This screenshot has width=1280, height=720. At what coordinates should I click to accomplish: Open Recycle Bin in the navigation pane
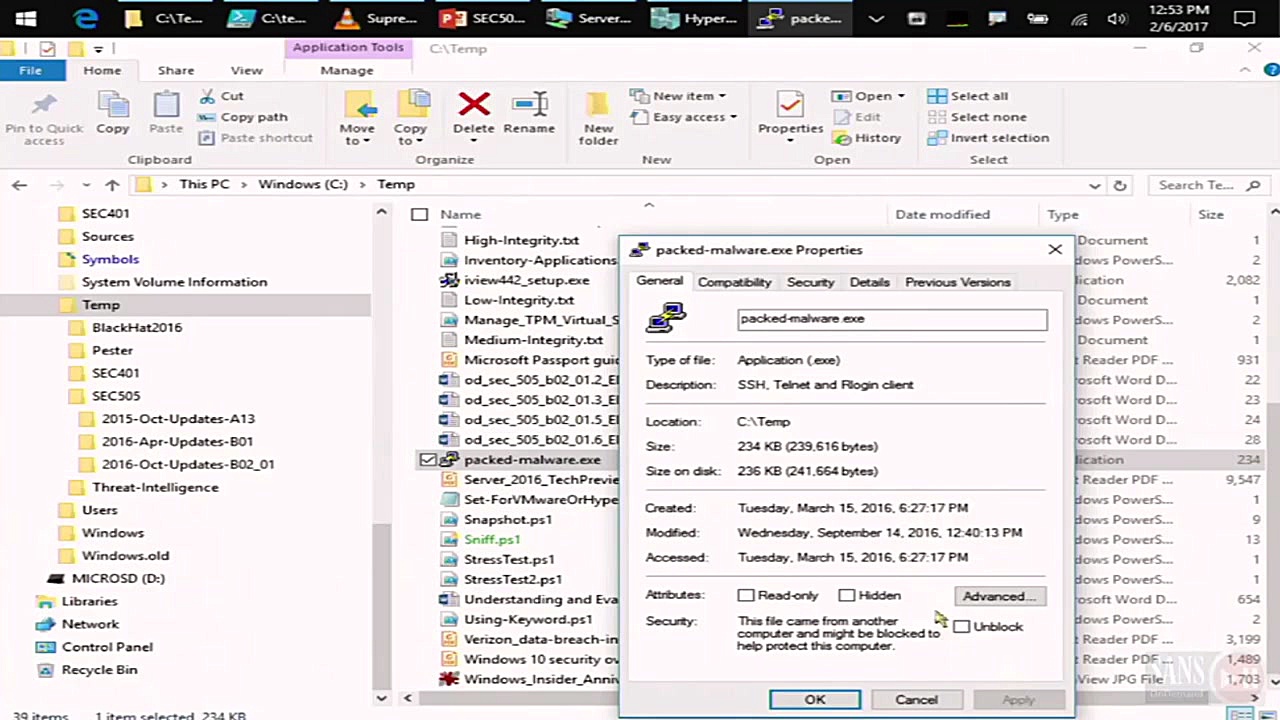[x=99, y=670]
